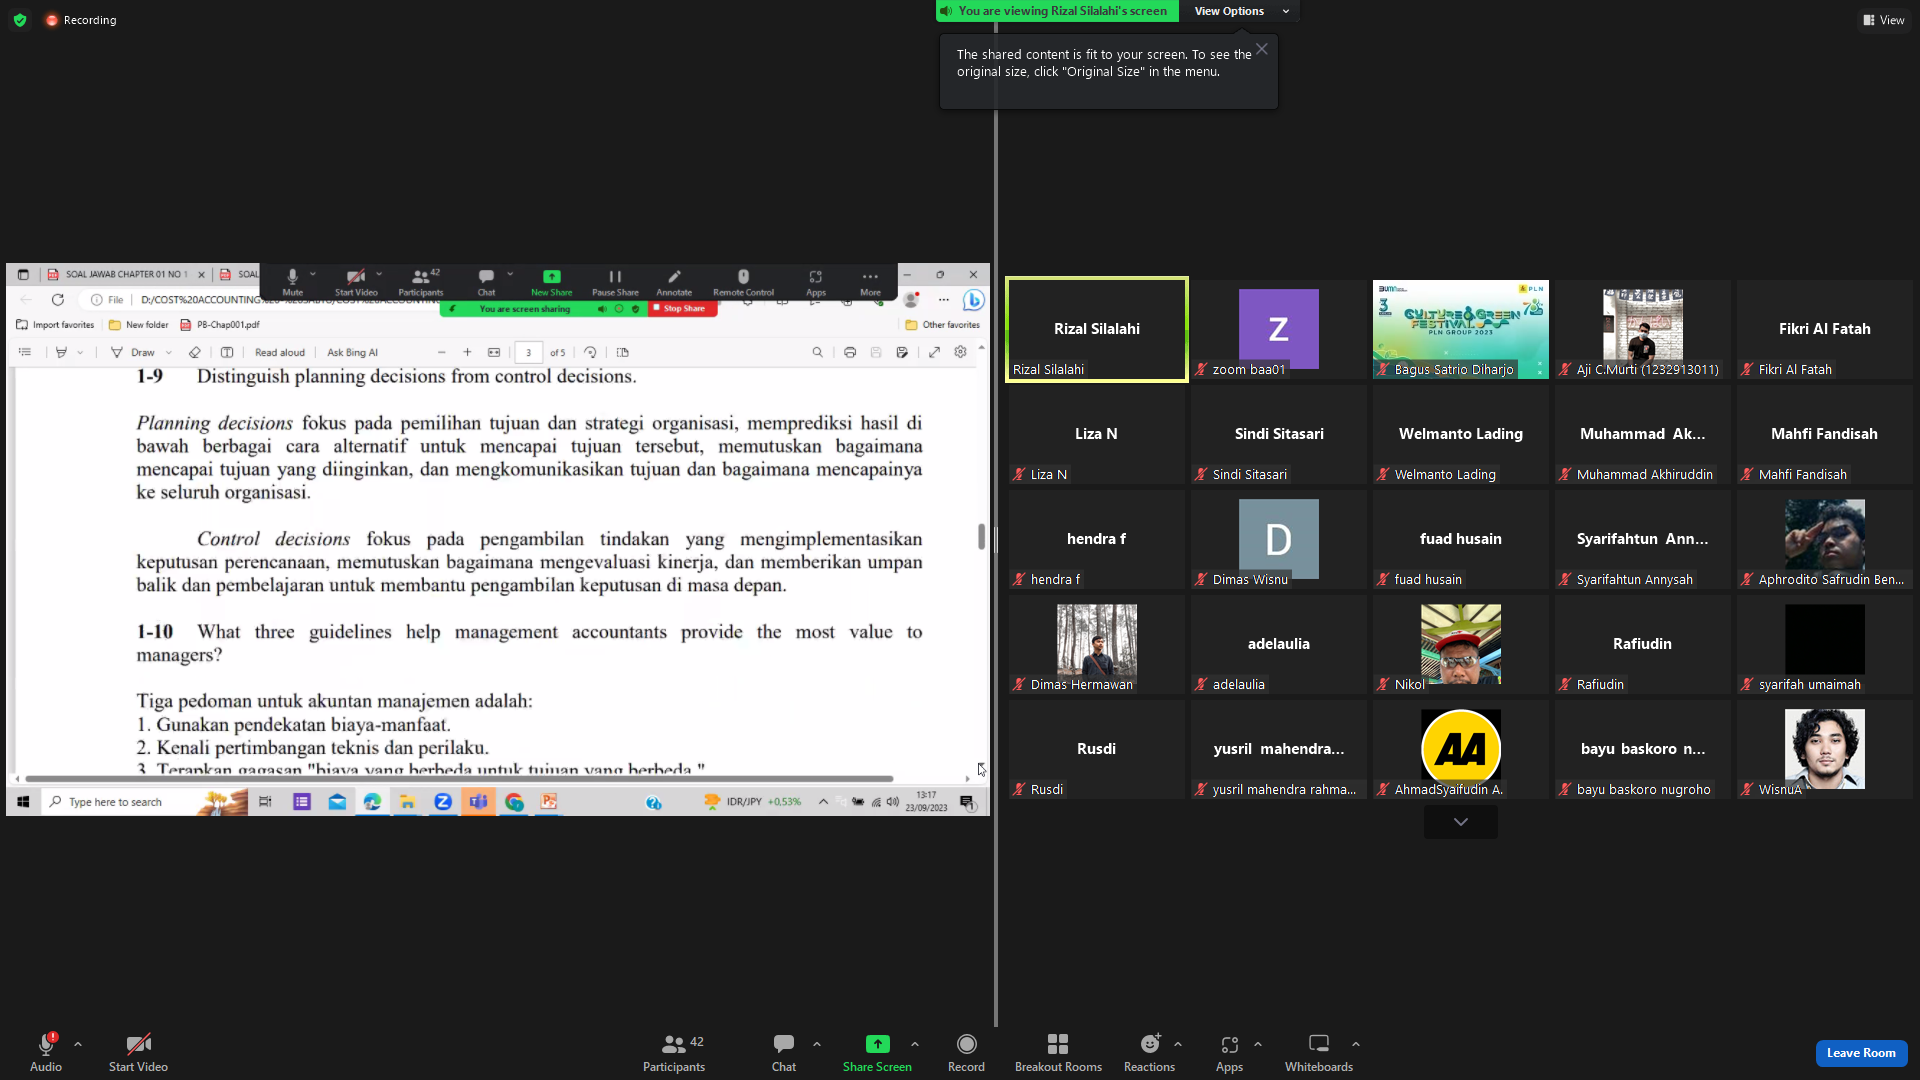Click Ask Bing AI in PDF toolbar
This screenshot has width=1920, height=1080.
point(352,352)
